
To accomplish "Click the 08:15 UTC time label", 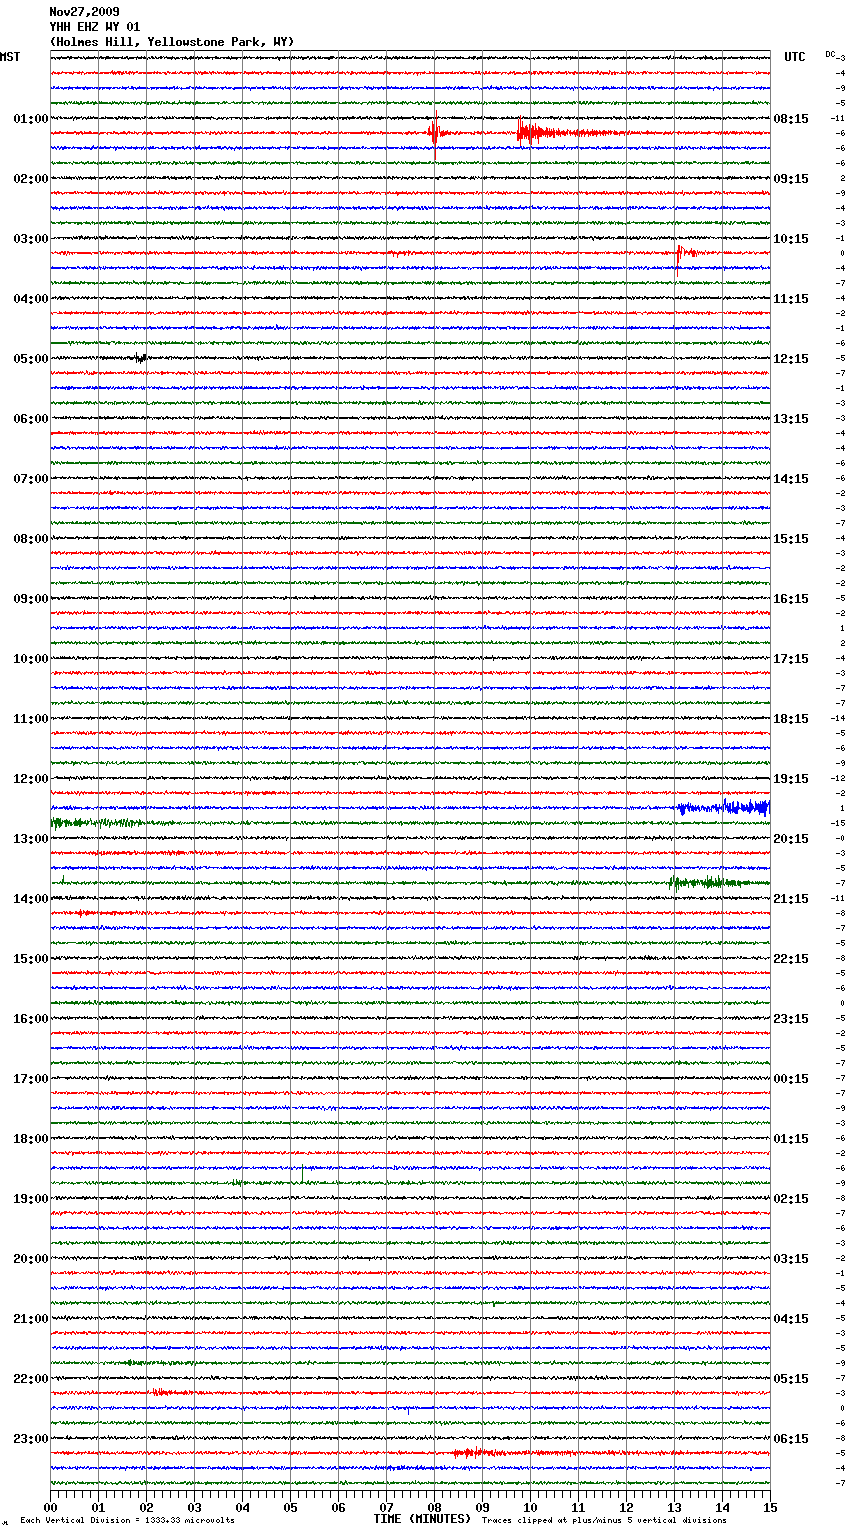I will tap(791, 119).
